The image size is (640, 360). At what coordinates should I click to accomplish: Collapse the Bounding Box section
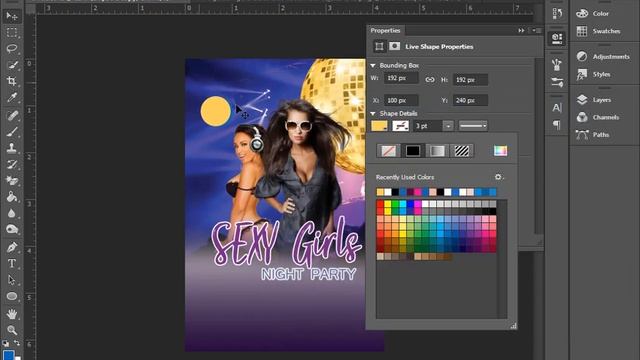tap(373, 65)
